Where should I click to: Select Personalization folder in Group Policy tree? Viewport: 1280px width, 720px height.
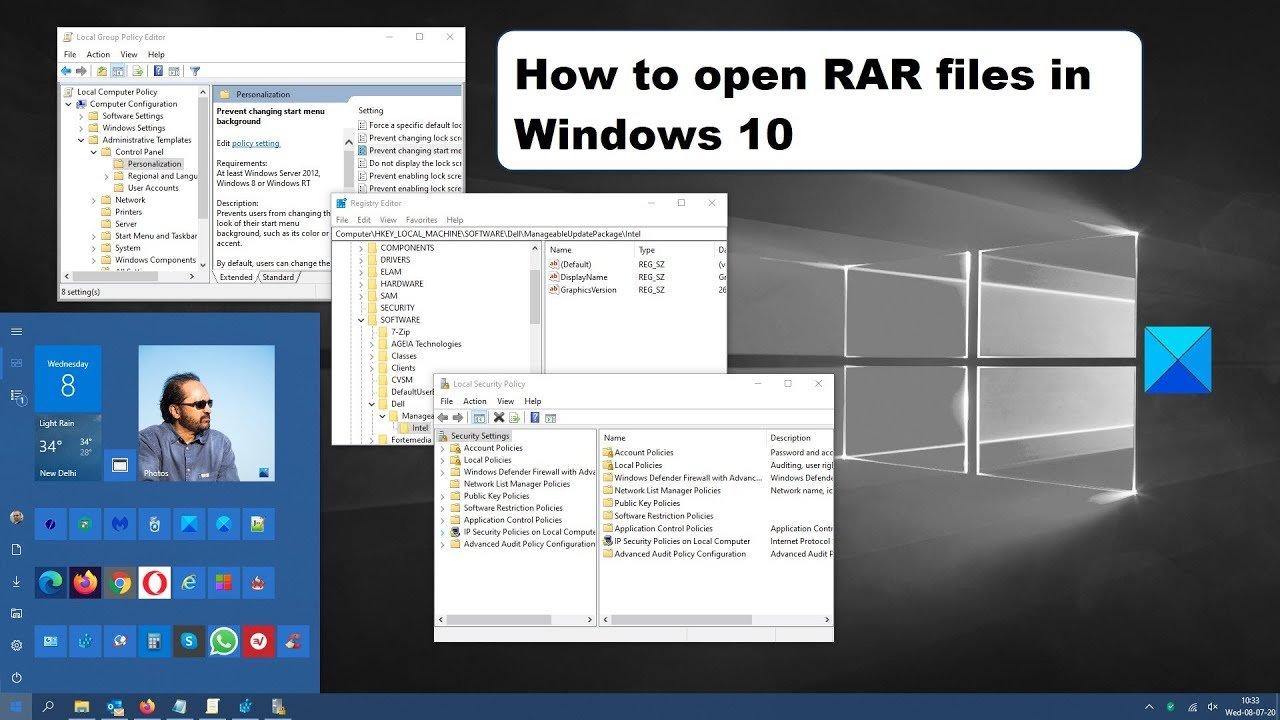pos(148,164)
